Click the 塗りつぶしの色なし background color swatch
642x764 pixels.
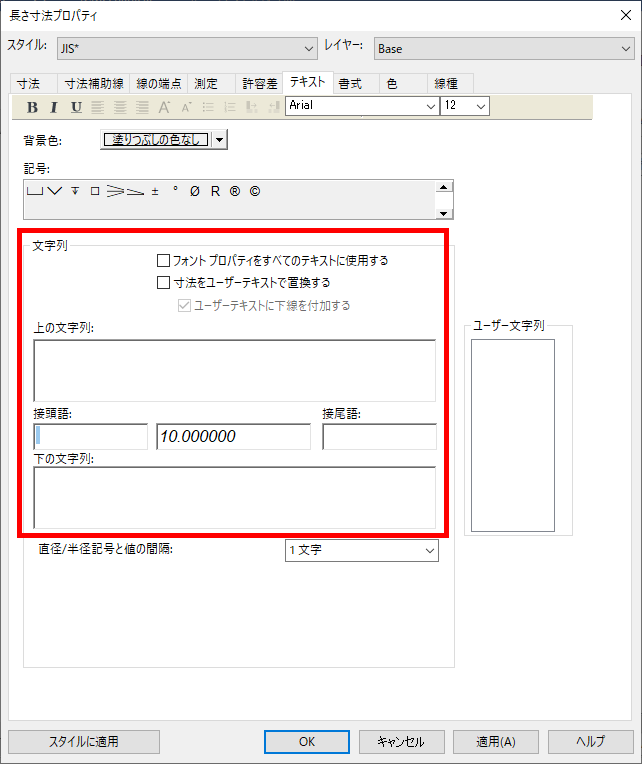(156, 140)
